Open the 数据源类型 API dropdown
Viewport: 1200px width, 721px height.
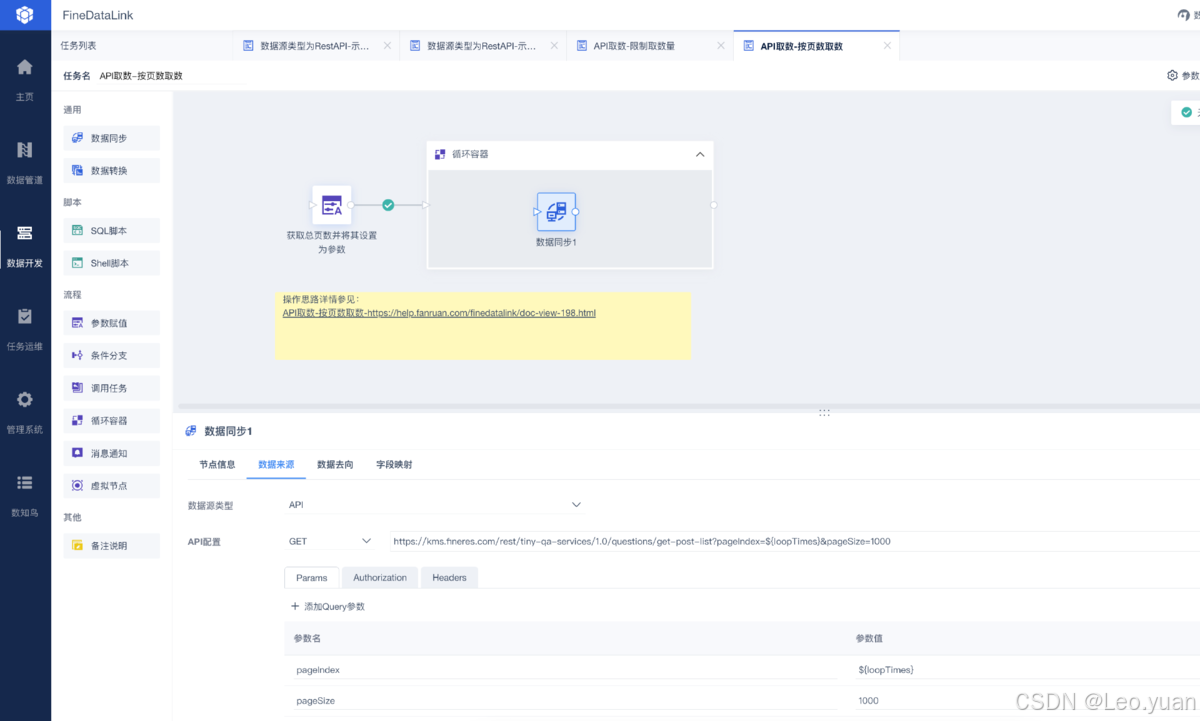[x=434, y=505]
